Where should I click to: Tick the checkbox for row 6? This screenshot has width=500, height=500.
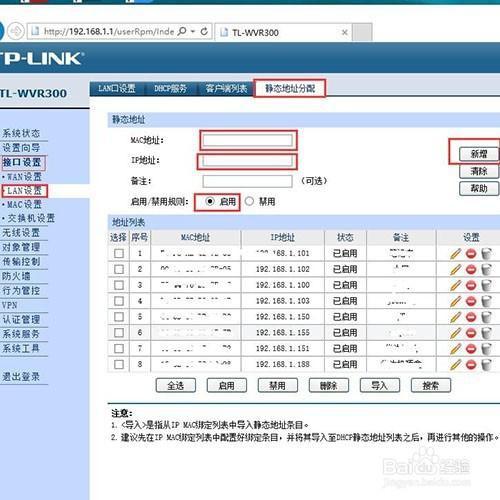119,333
